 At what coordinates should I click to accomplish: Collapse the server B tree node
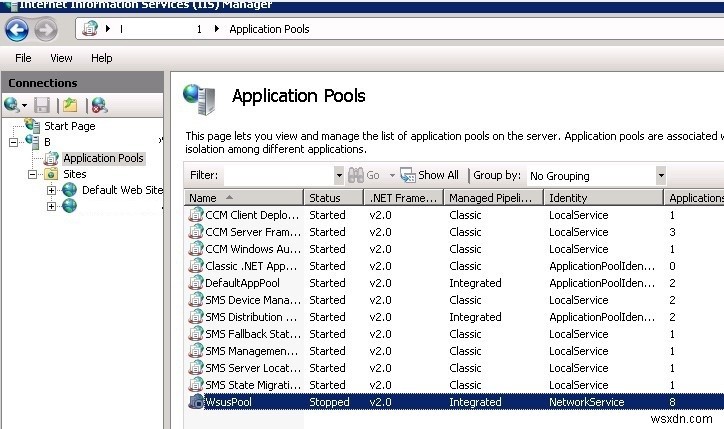[13, 142]
